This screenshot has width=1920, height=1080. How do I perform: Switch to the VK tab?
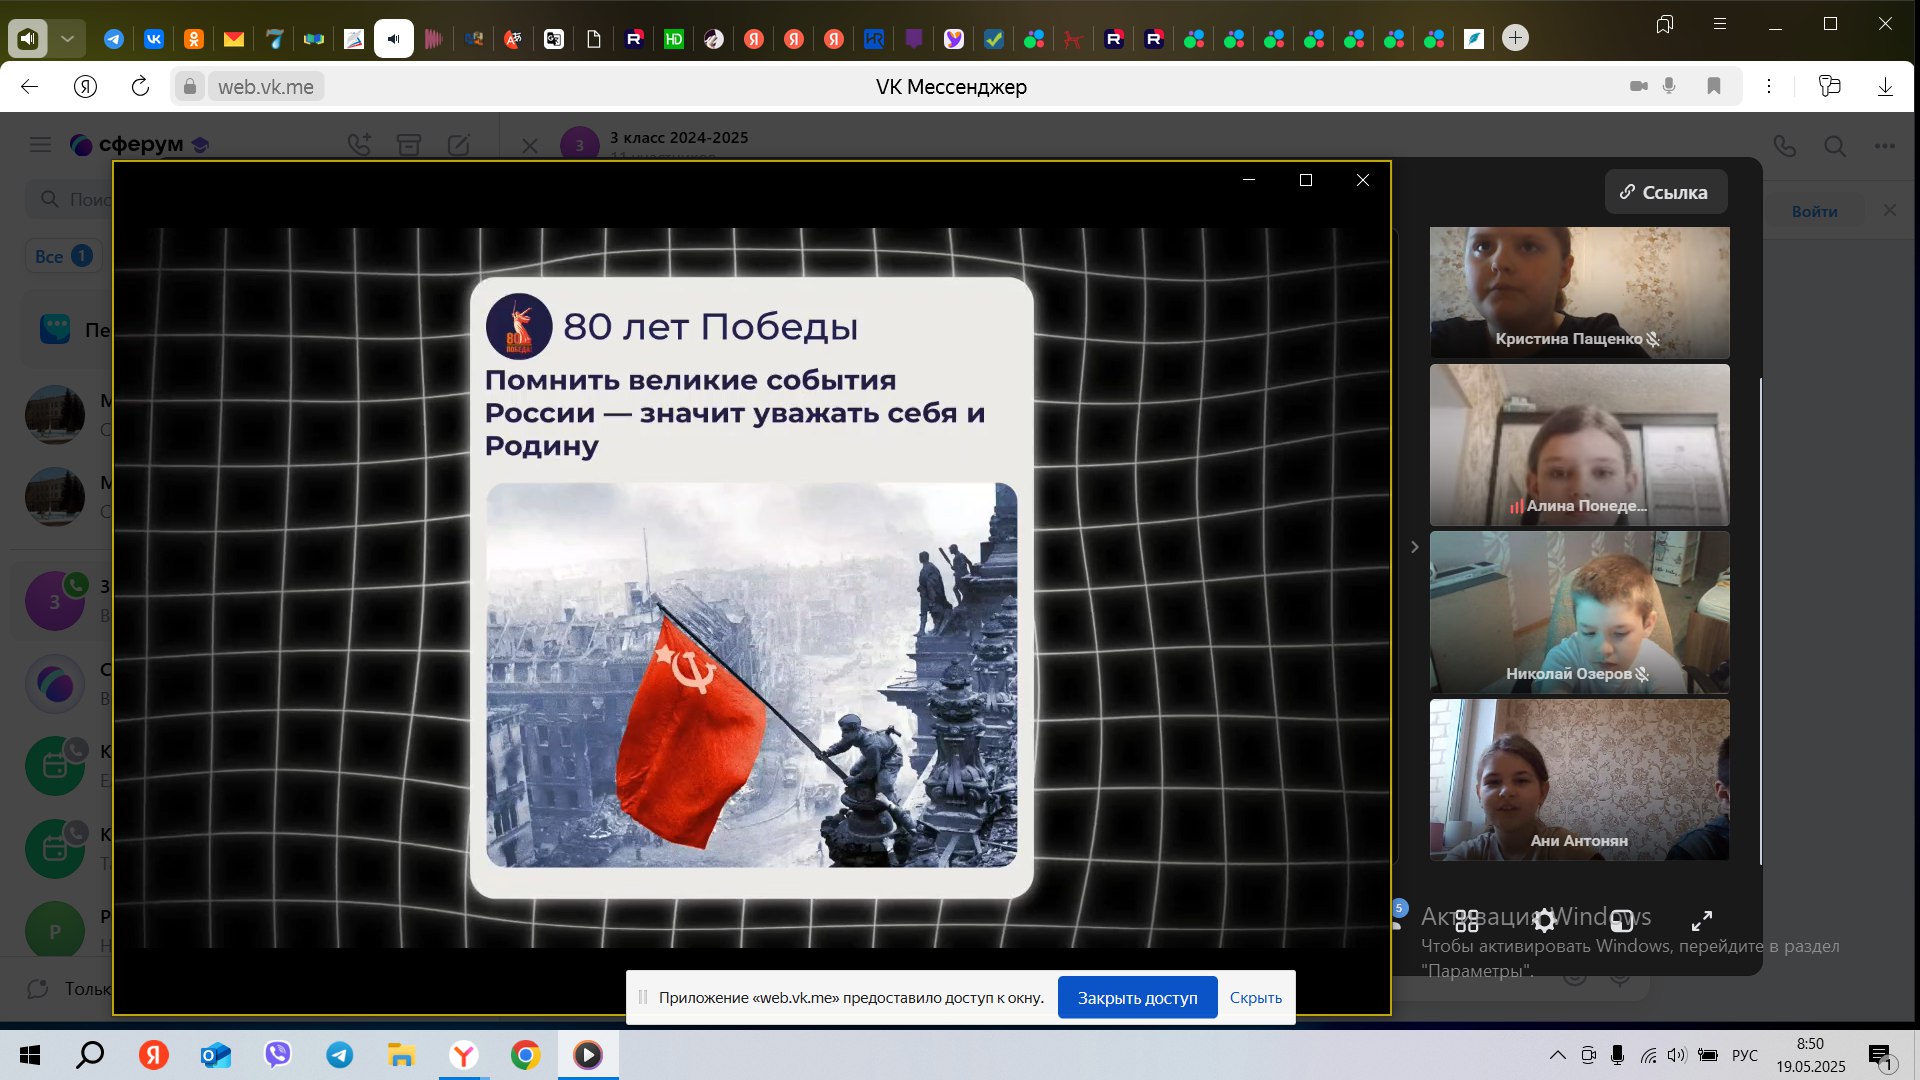154,39
